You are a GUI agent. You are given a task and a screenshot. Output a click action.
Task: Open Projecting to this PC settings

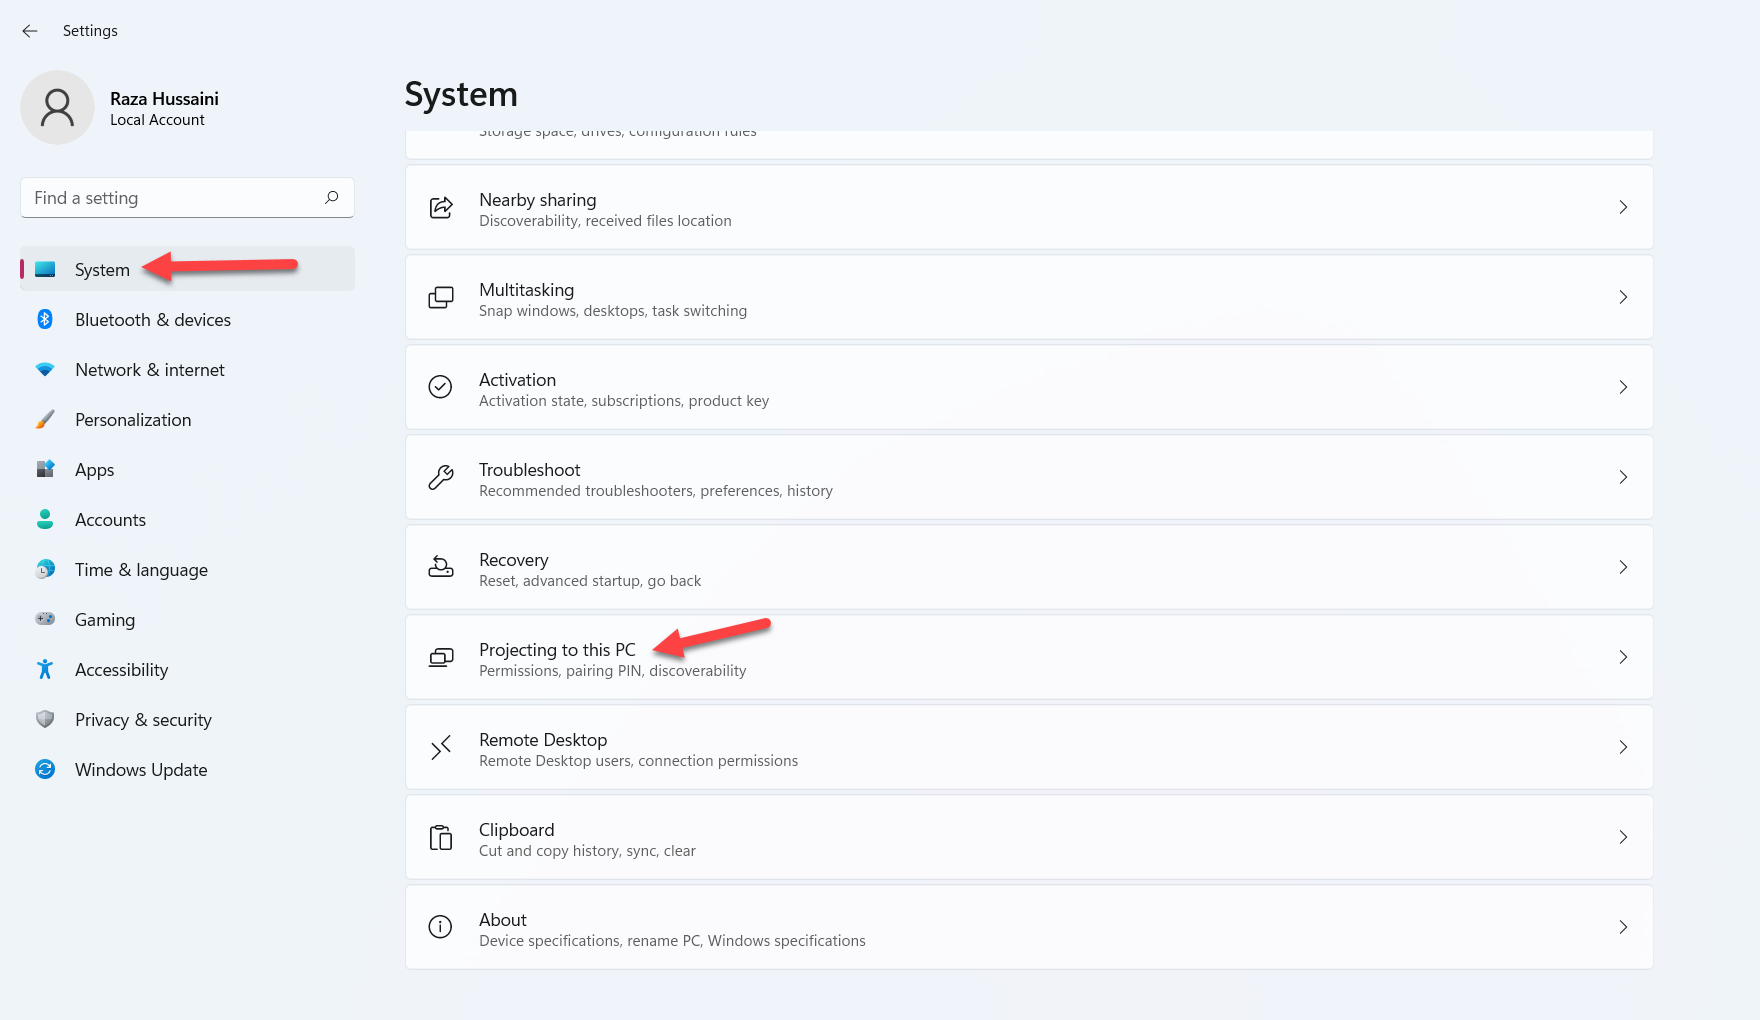point(557,651)
